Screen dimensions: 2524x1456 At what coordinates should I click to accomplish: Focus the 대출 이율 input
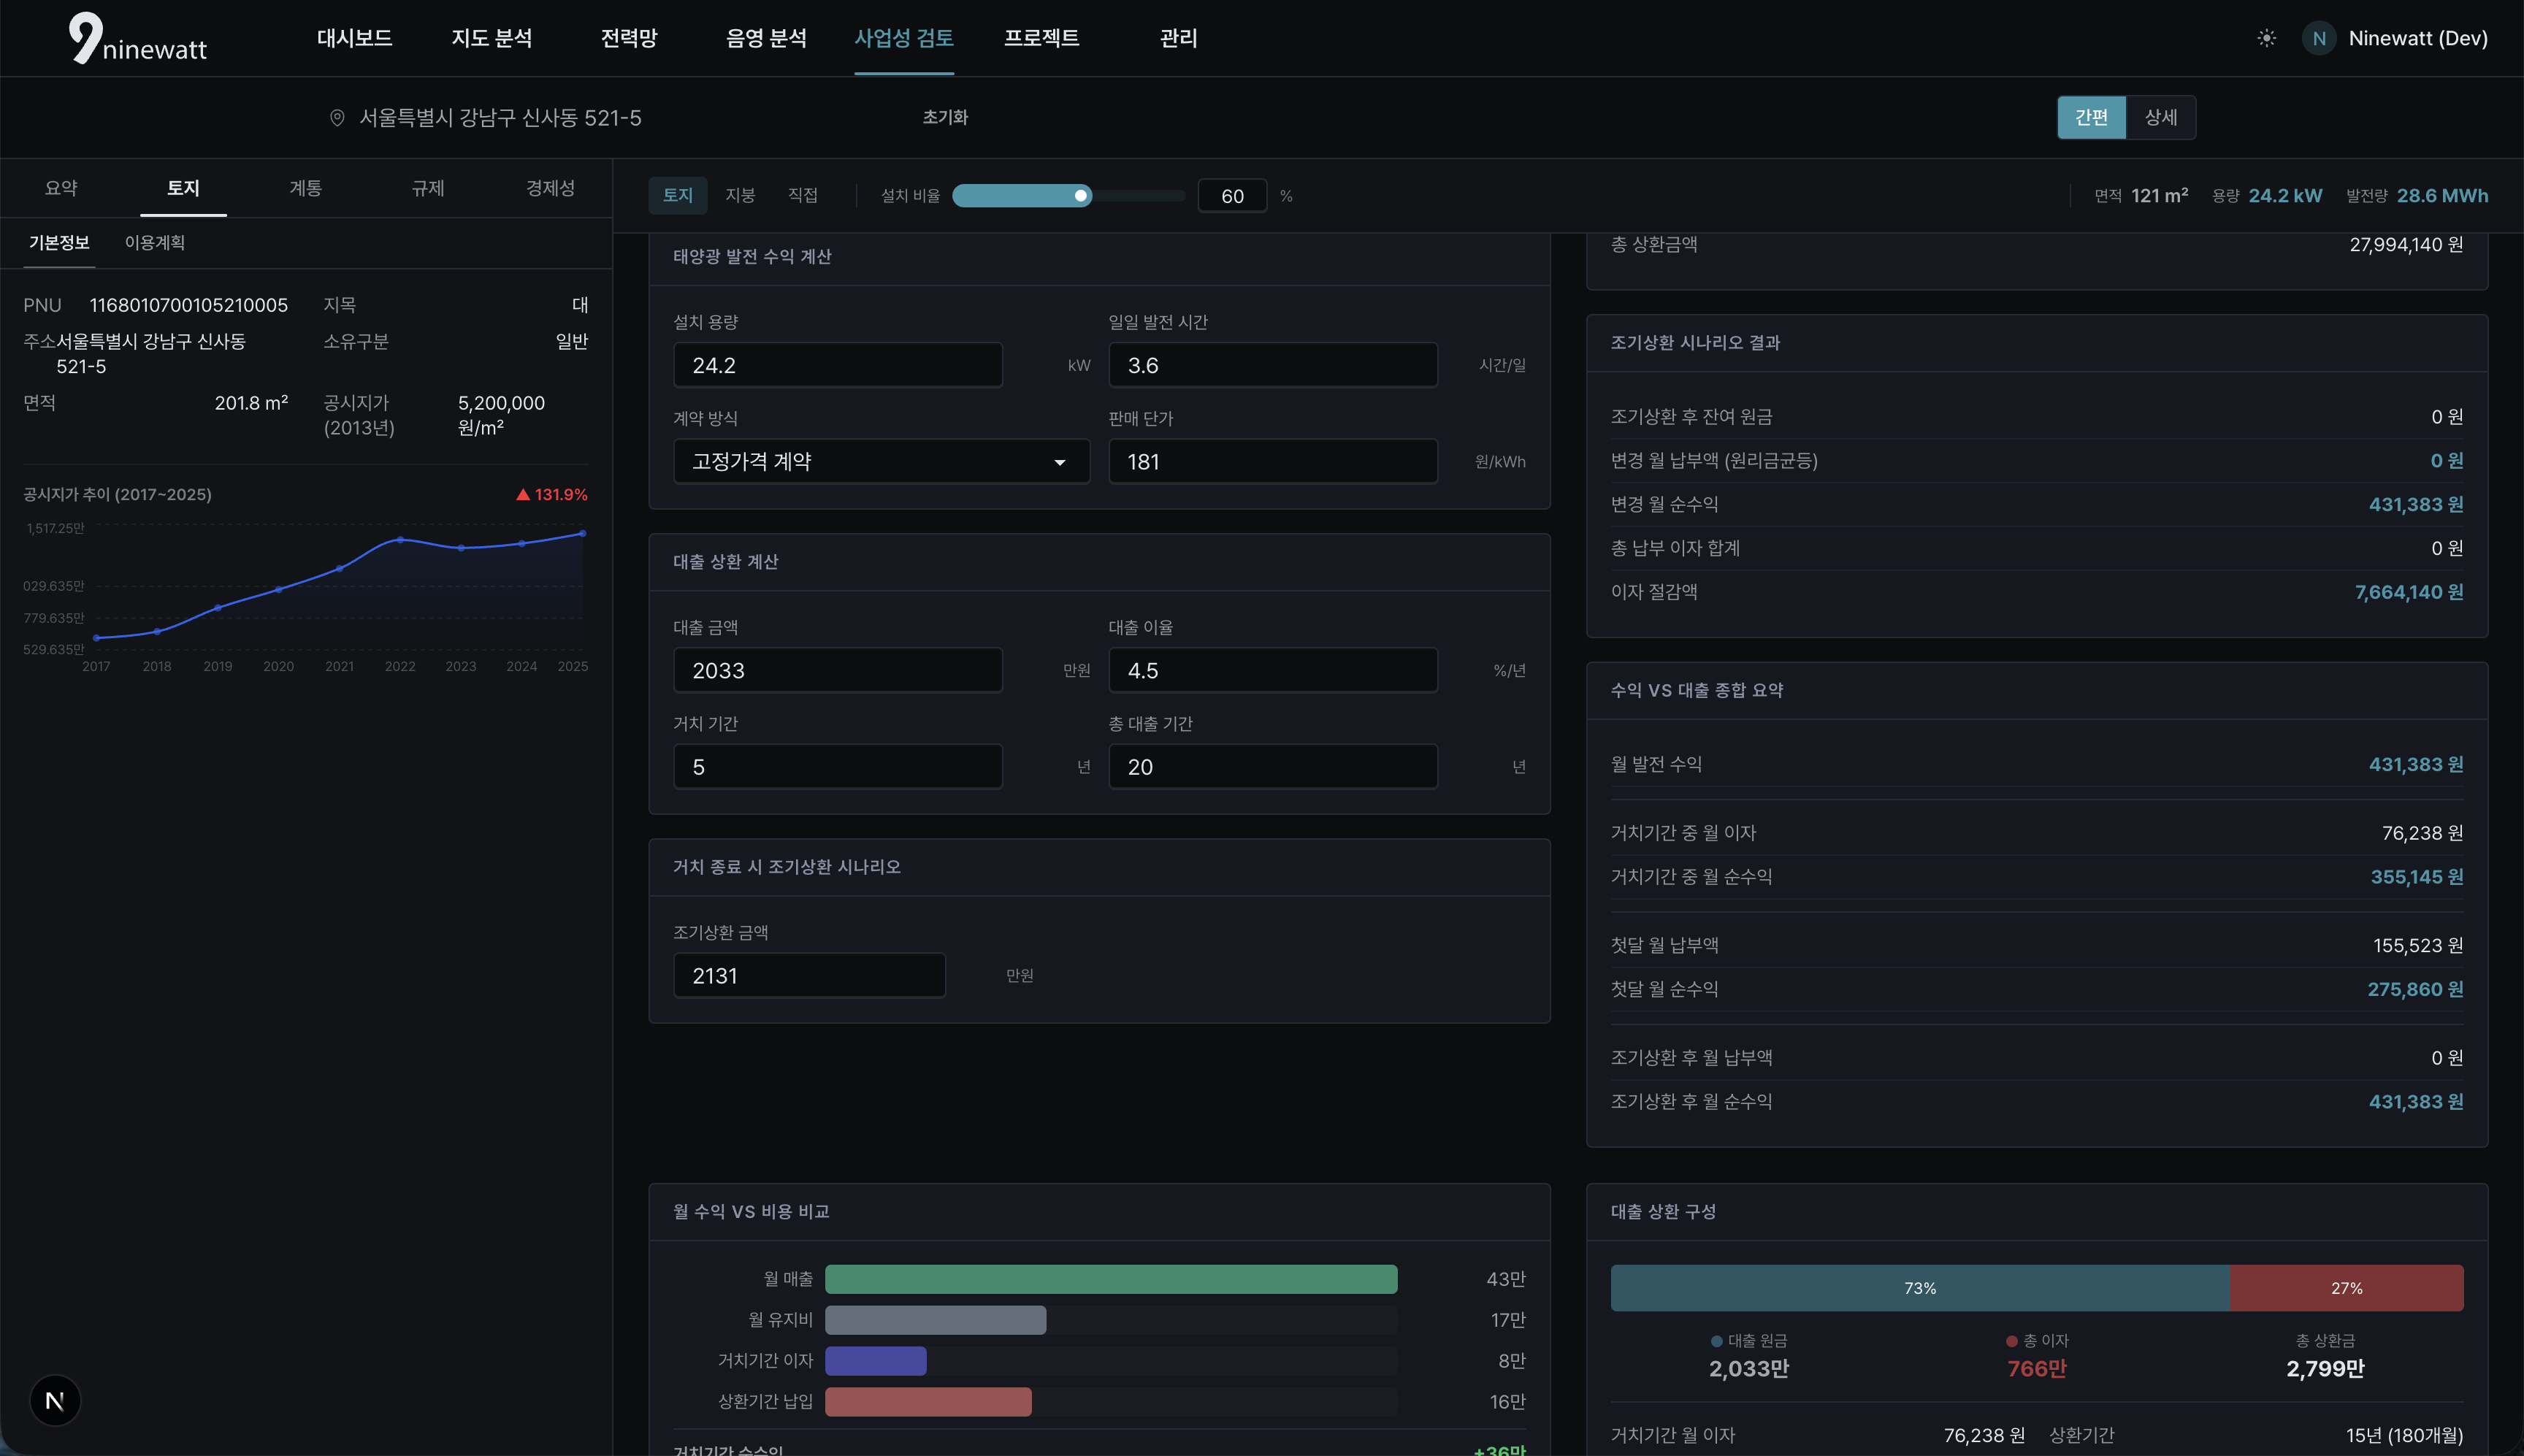(1273, 670)
